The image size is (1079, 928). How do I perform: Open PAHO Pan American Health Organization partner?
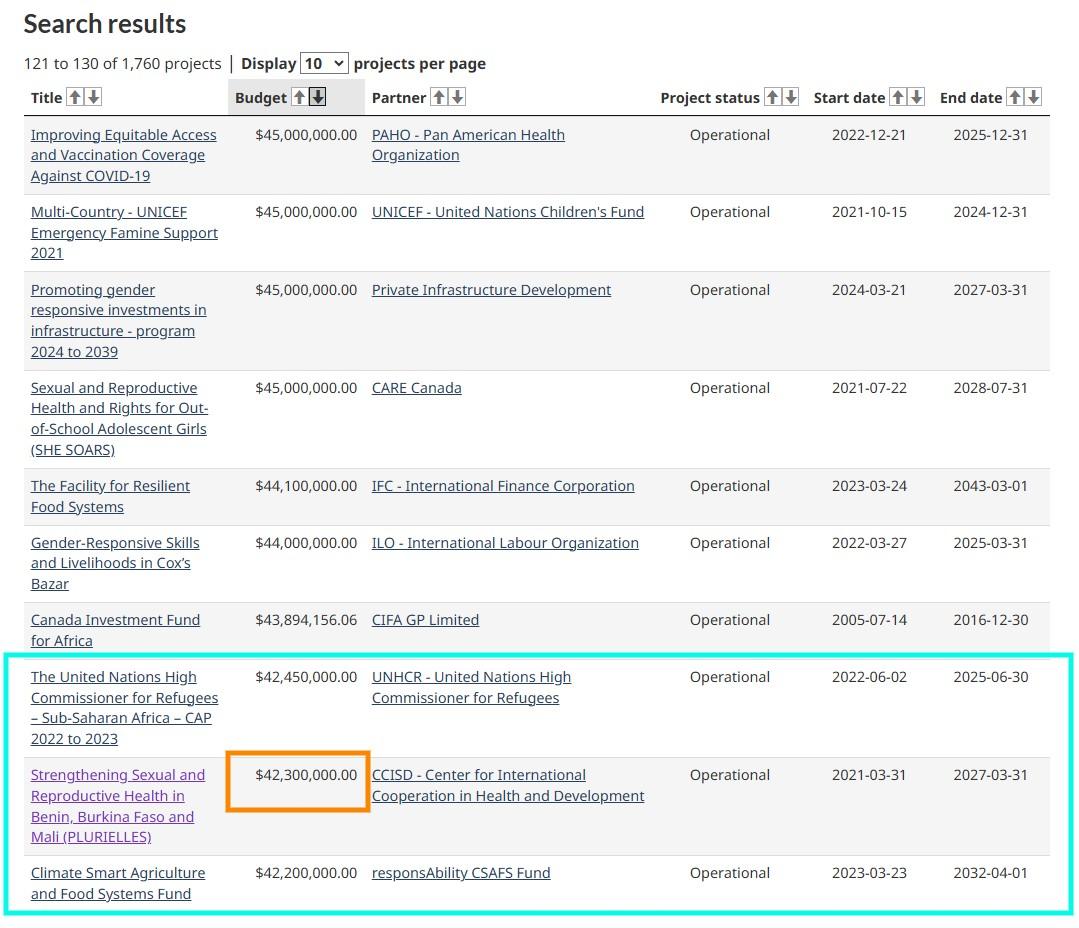469,145
